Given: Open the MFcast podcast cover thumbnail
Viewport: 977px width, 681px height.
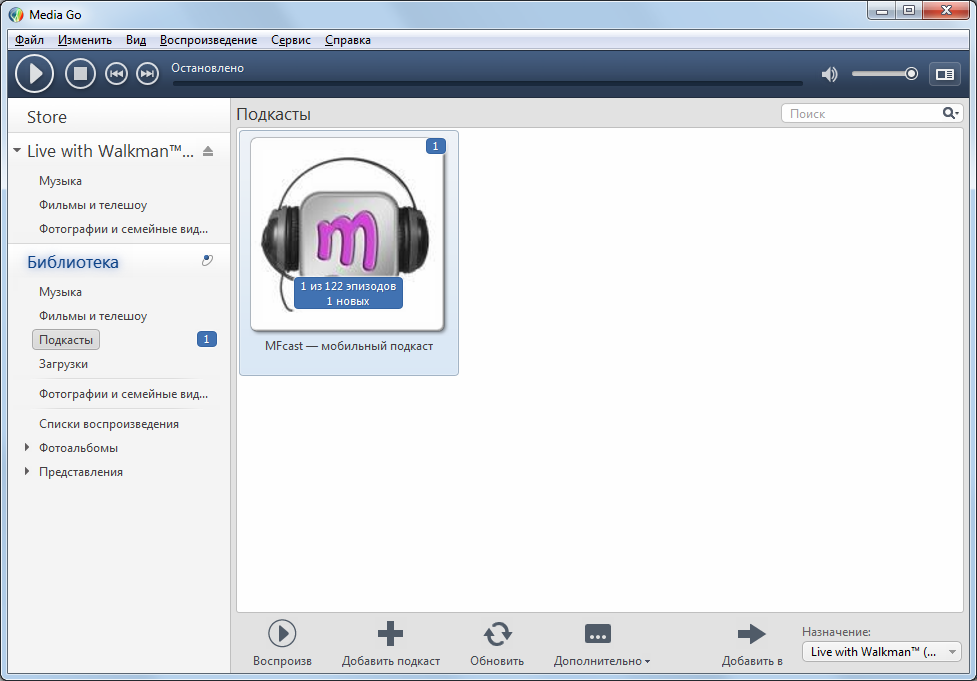Looking at the screenshot, I should (x=348, y=234).
